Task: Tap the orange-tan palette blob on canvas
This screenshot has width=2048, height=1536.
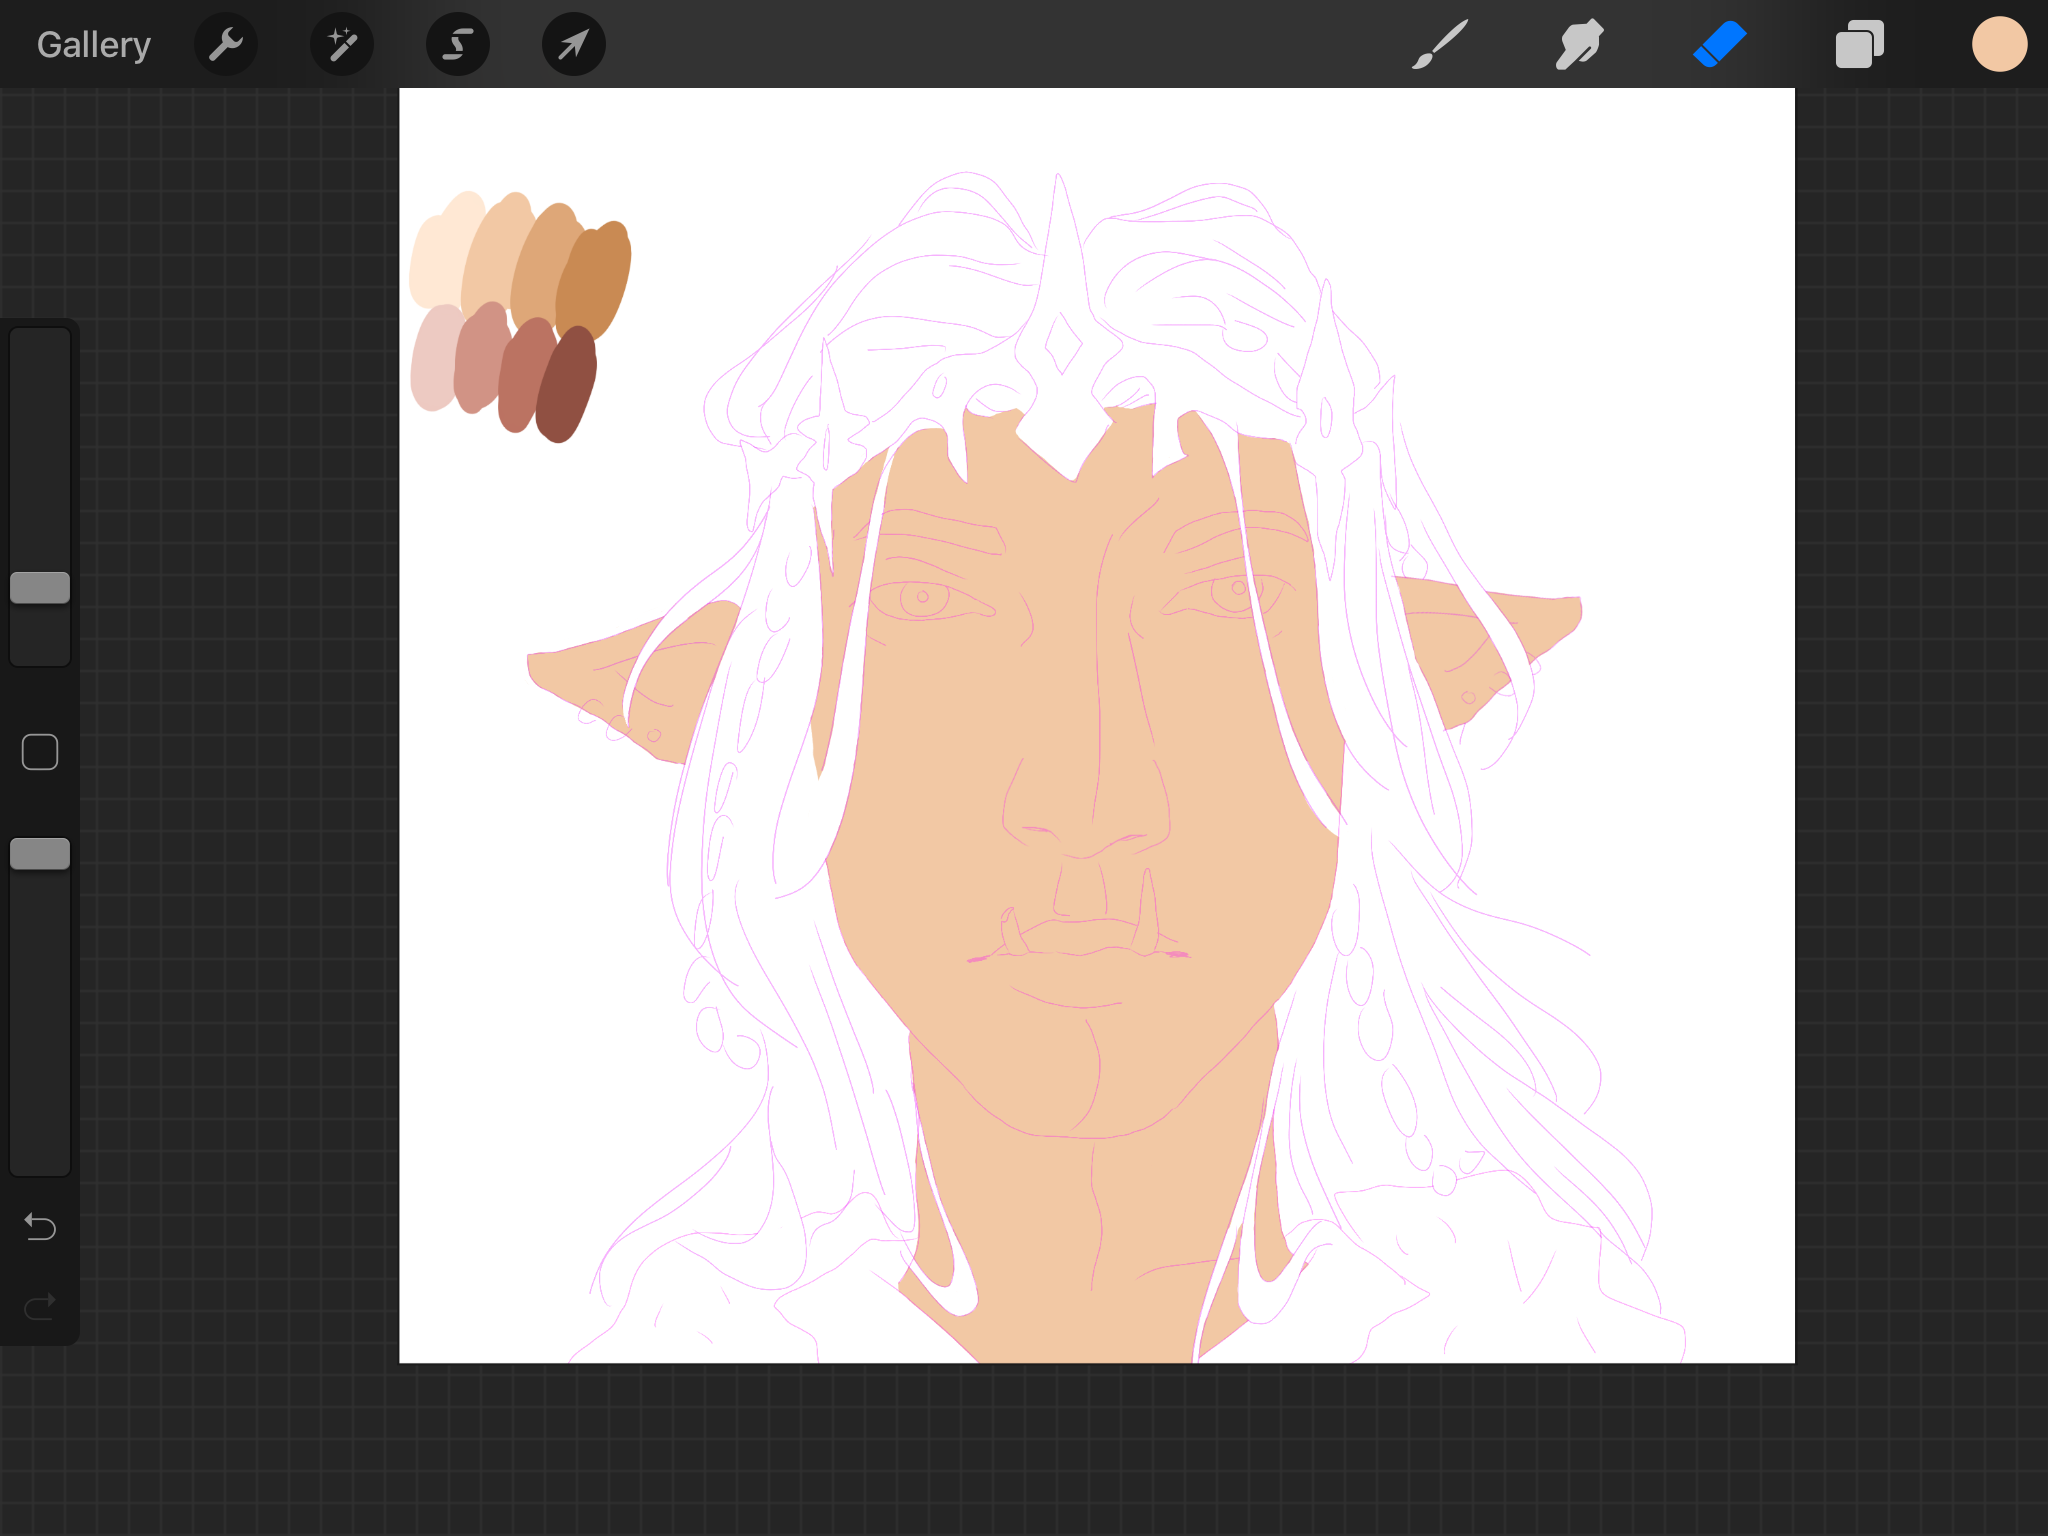Action: click(x=596, y=280)
